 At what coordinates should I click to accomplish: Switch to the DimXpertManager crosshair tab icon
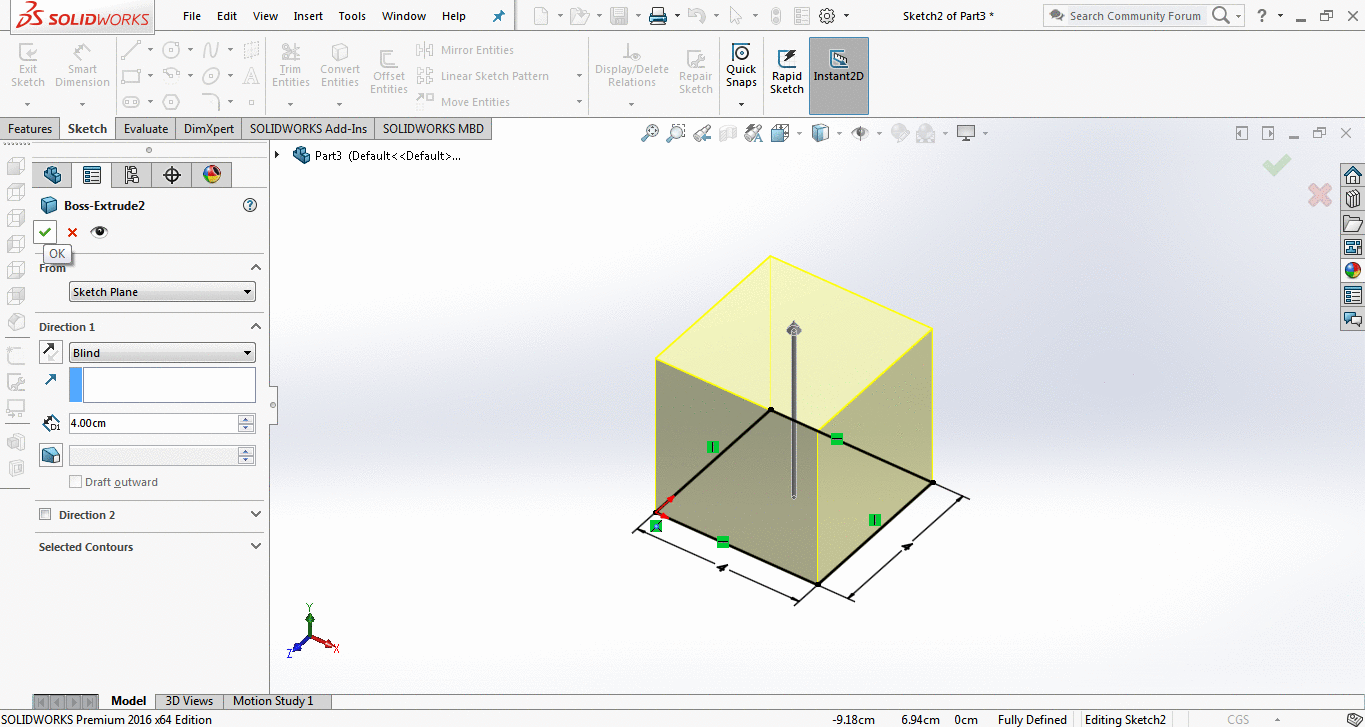click(172, 175)
